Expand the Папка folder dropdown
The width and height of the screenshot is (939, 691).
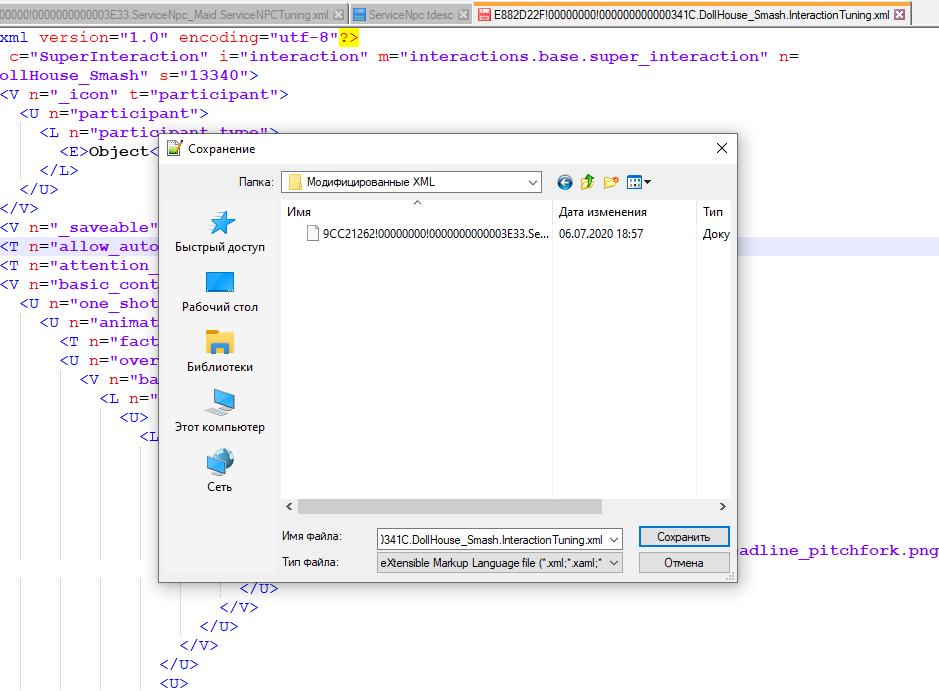tap(532, 182)
